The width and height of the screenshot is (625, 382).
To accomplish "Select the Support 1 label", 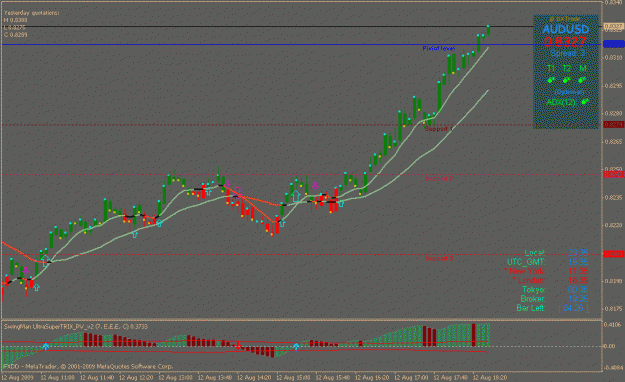I will point(439,129).
